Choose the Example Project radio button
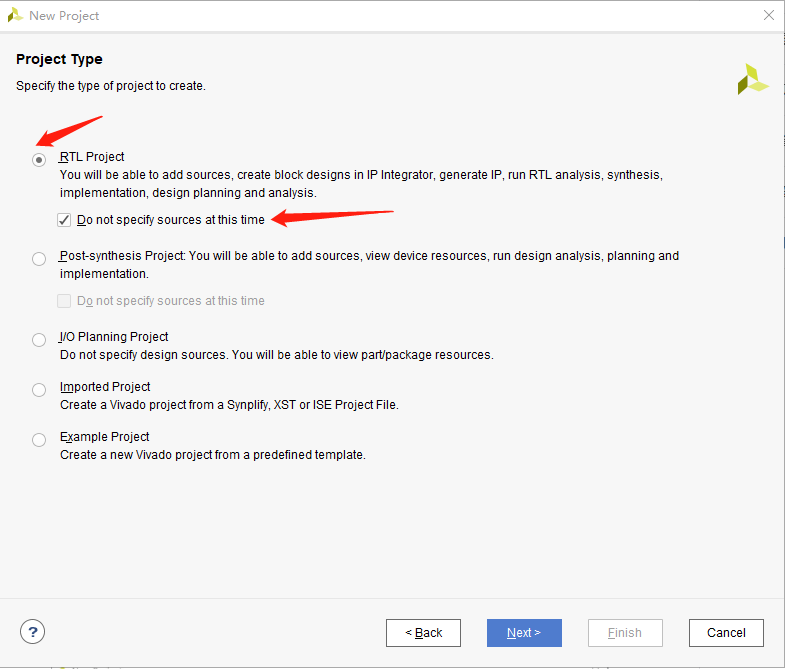 point(39,440)
